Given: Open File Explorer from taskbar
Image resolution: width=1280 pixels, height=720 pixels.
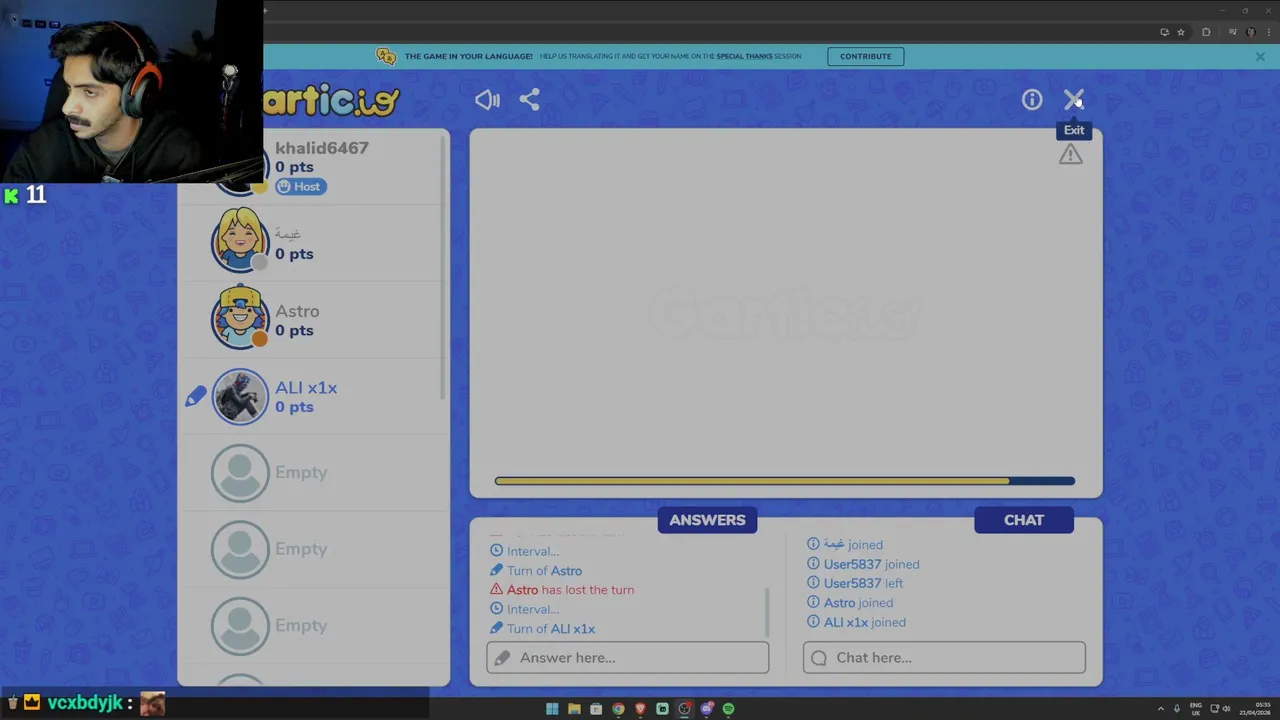Looking at the screenshot, I should point(574,709).
